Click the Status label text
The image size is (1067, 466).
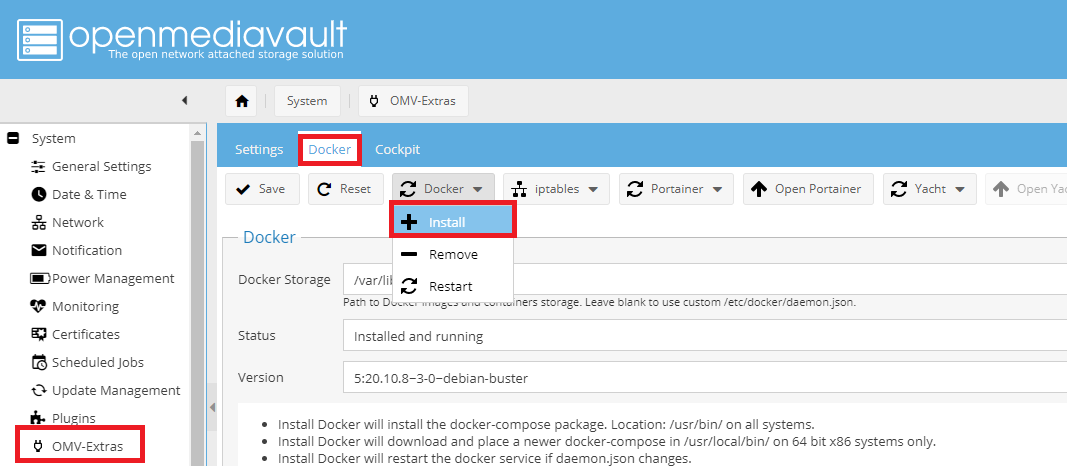[257, 335]
